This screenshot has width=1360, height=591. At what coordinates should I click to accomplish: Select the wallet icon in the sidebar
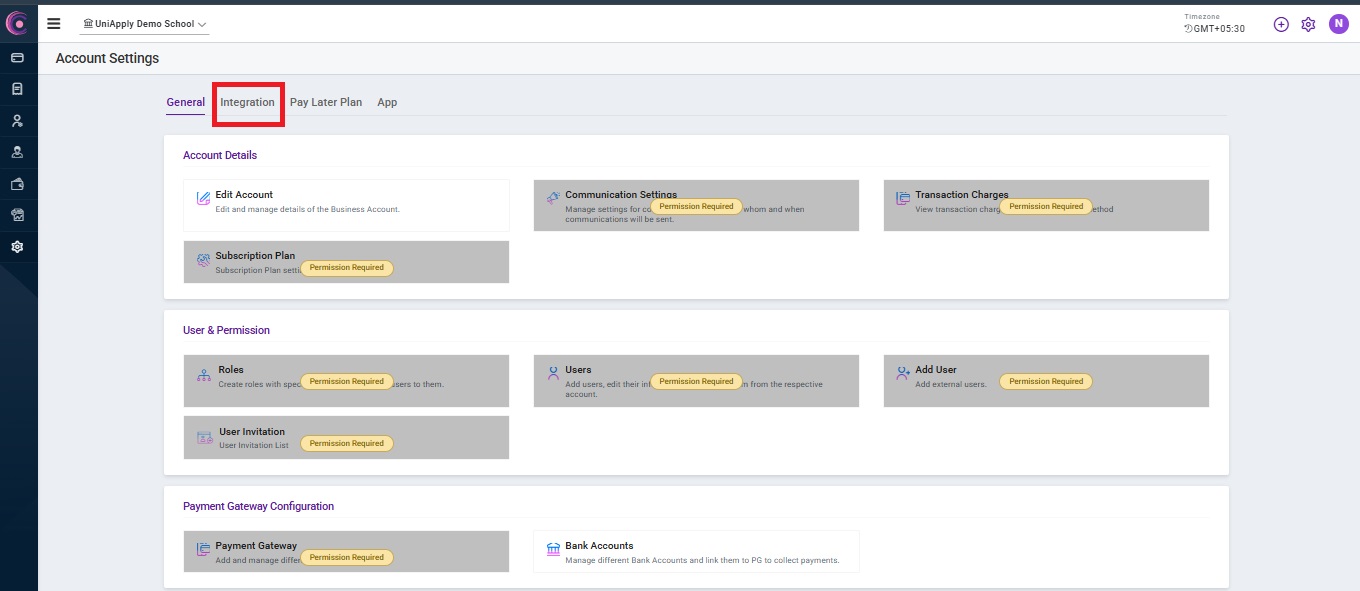17,184
